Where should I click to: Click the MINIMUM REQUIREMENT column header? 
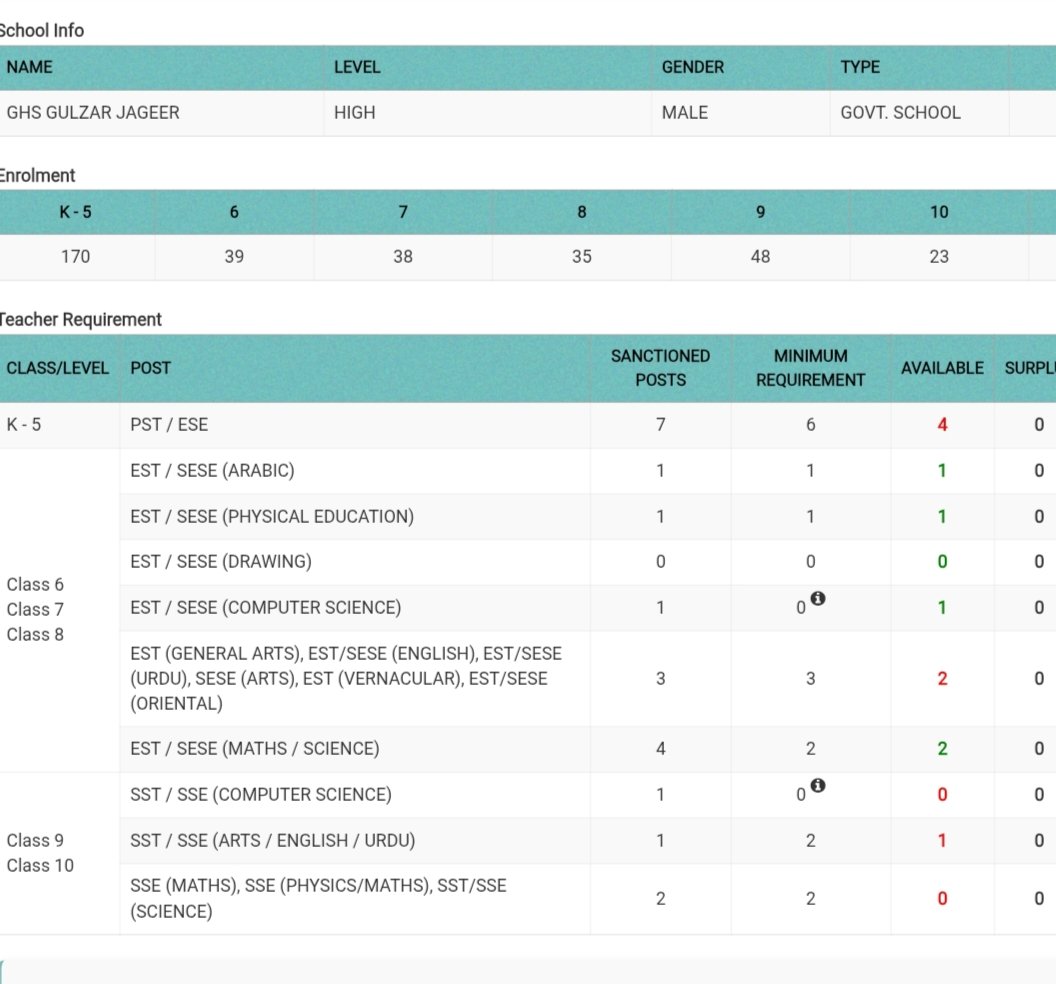(810, 368)
